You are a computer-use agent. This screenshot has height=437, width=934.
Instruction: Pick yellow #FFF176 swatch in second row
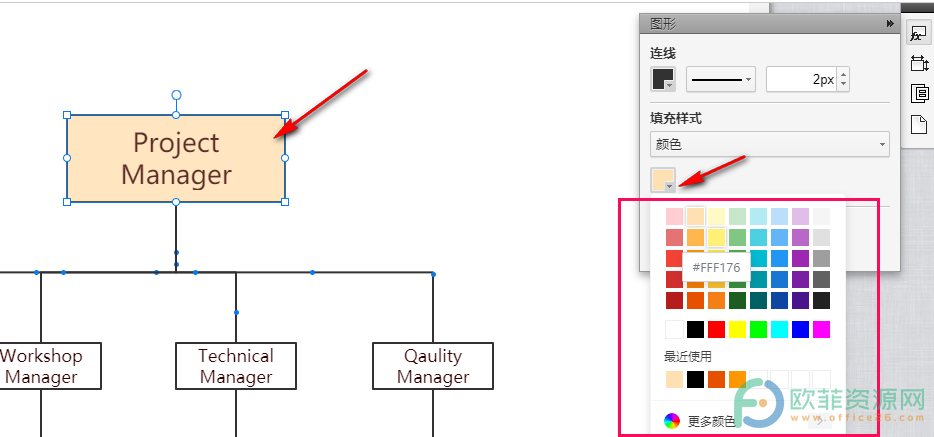pyautogui.click(x=717, y=238)
